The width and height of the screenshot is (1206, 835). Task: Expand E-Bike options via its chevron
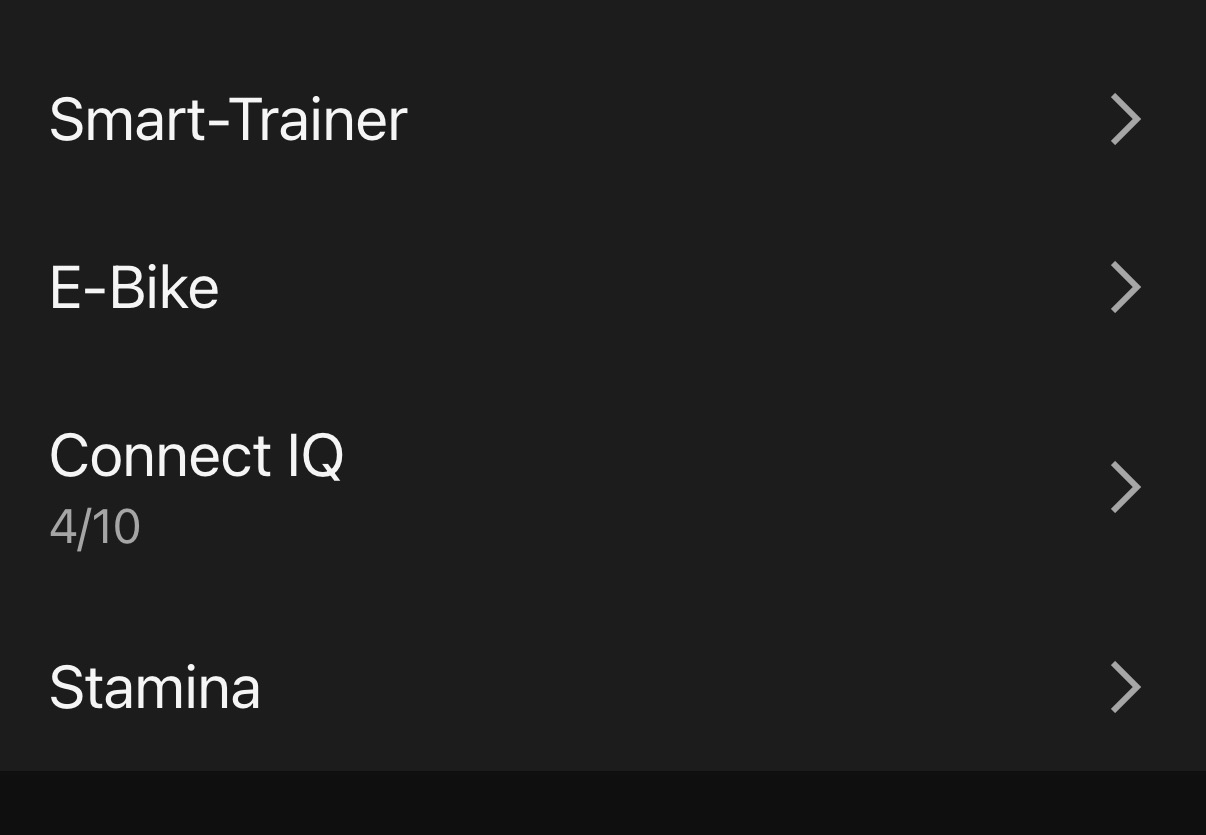point(1126,288)
